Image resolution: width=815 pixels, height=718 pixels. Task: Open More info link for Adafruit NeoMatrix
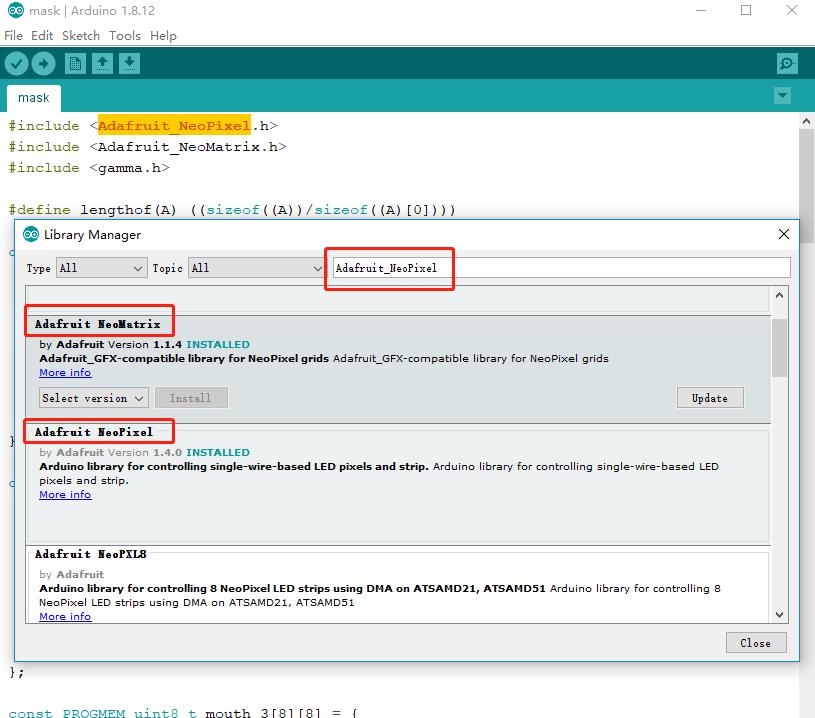coord(65,373)
